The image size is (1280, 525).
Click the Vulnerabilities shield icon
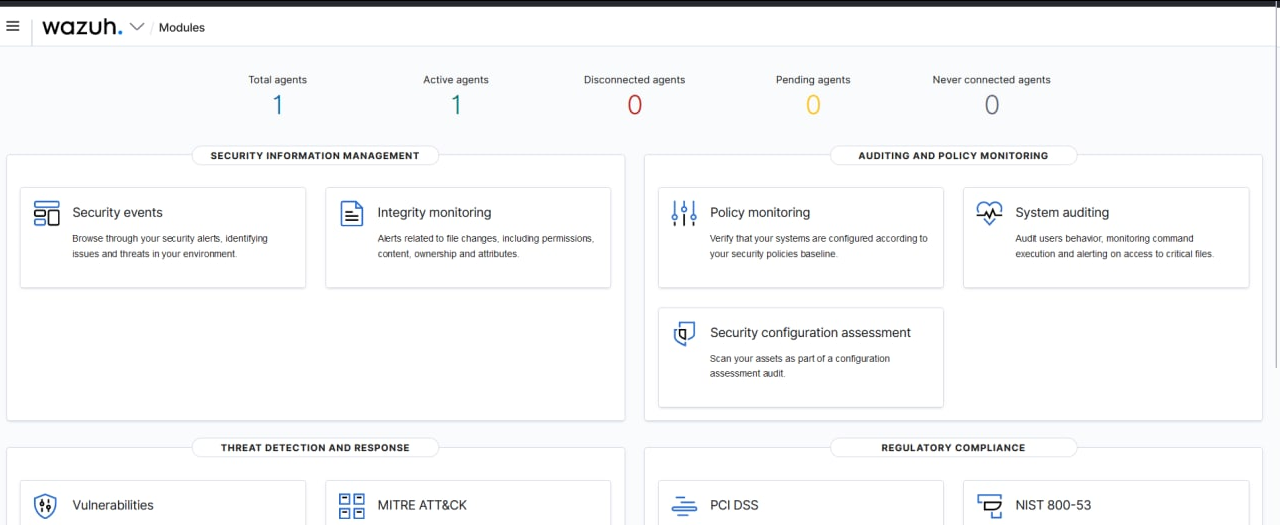[x=46, y=505]
